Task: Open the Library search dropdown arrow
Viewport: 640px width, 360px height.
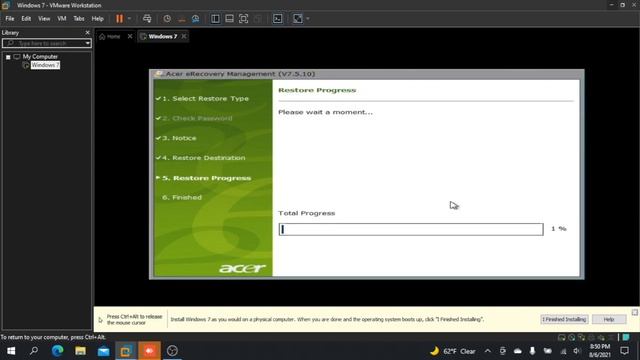Action: click(x=88, y=43)
